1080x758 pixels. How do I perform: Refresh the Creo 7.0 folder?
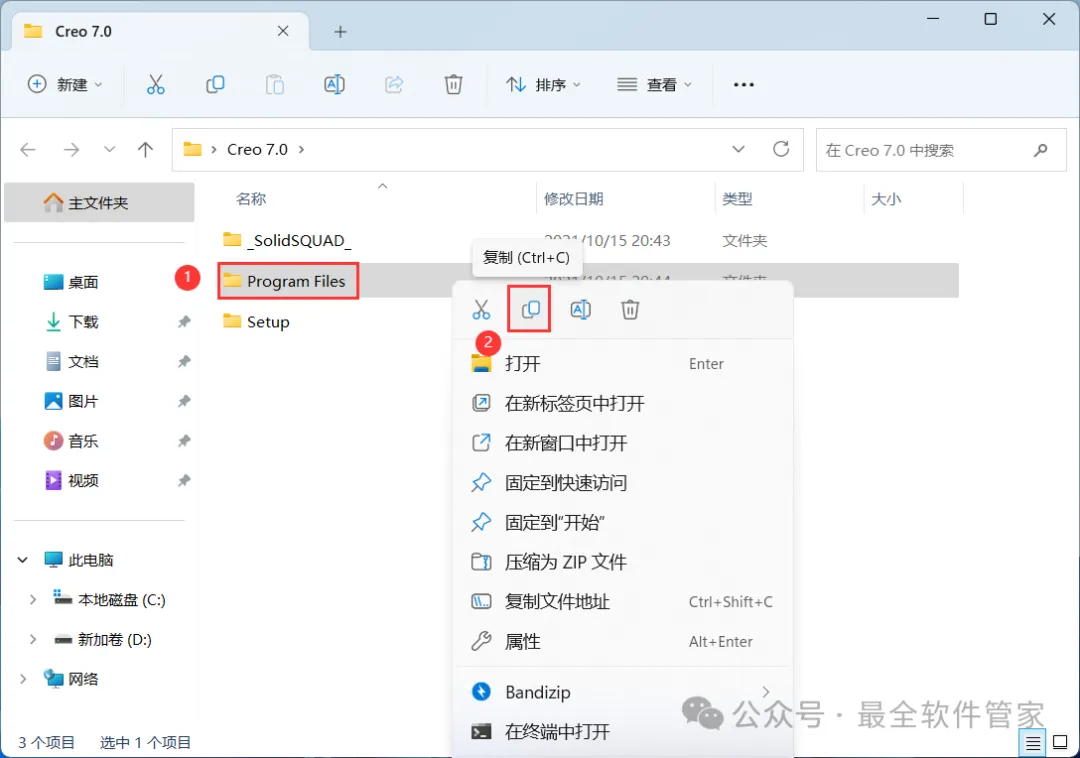click(781, 149)
